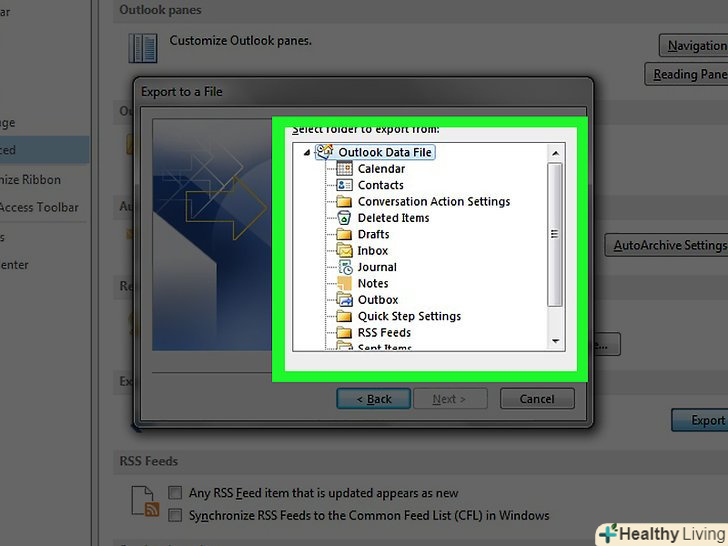Select the Deleted Items label
Image resolution: width=728 pixels, height=546 pixels.
coord(393,218)
